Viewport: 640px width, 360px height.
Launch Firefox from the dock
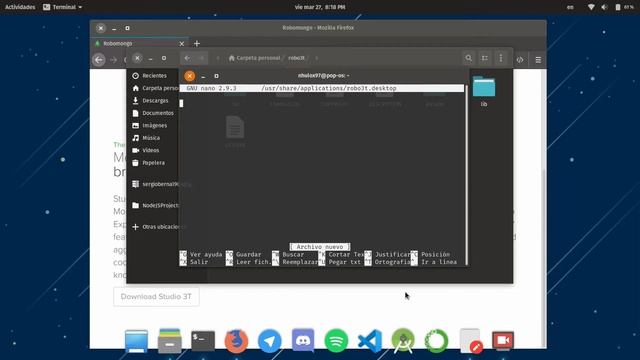236,340
